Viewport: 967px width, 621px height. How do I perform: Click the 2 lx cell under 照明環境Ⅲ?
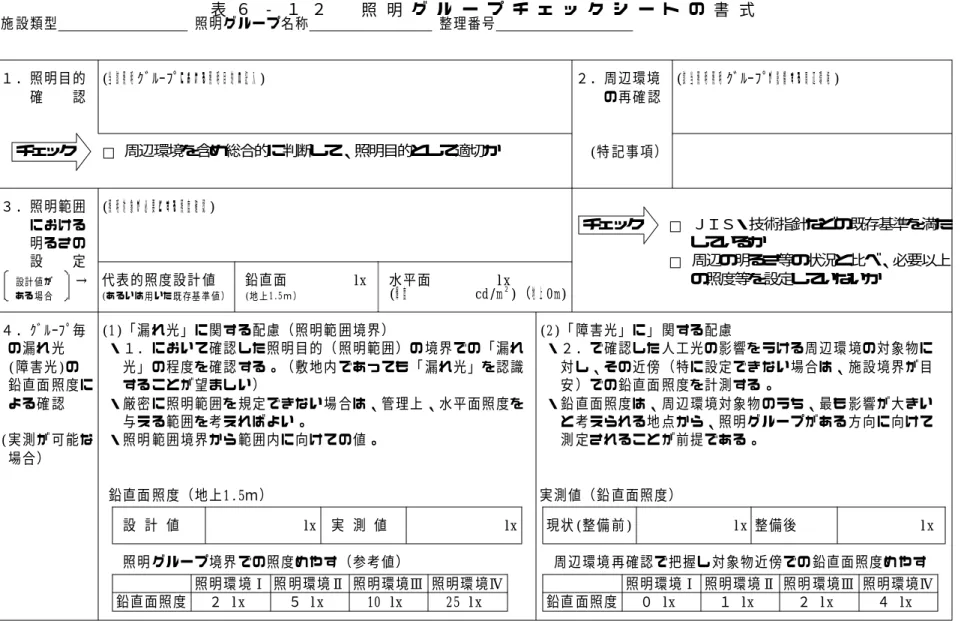pos(818,602)
